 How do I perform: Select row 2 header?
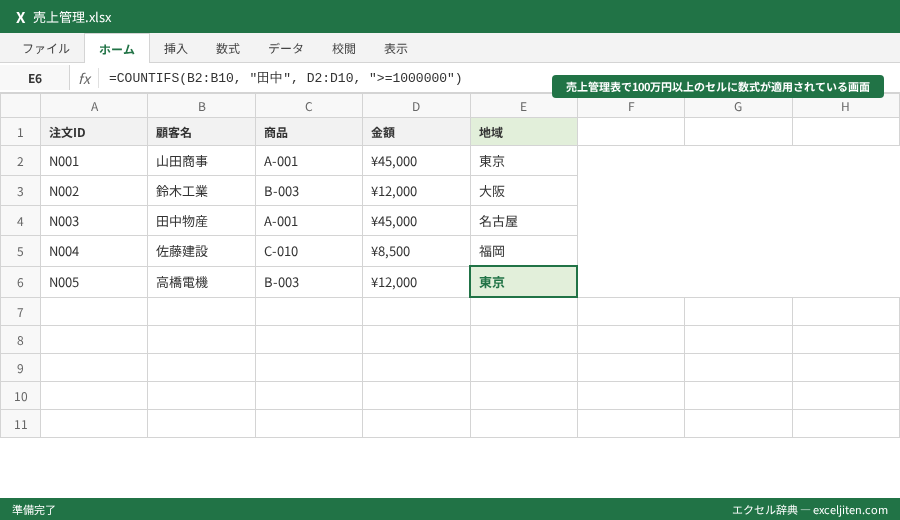20,161
